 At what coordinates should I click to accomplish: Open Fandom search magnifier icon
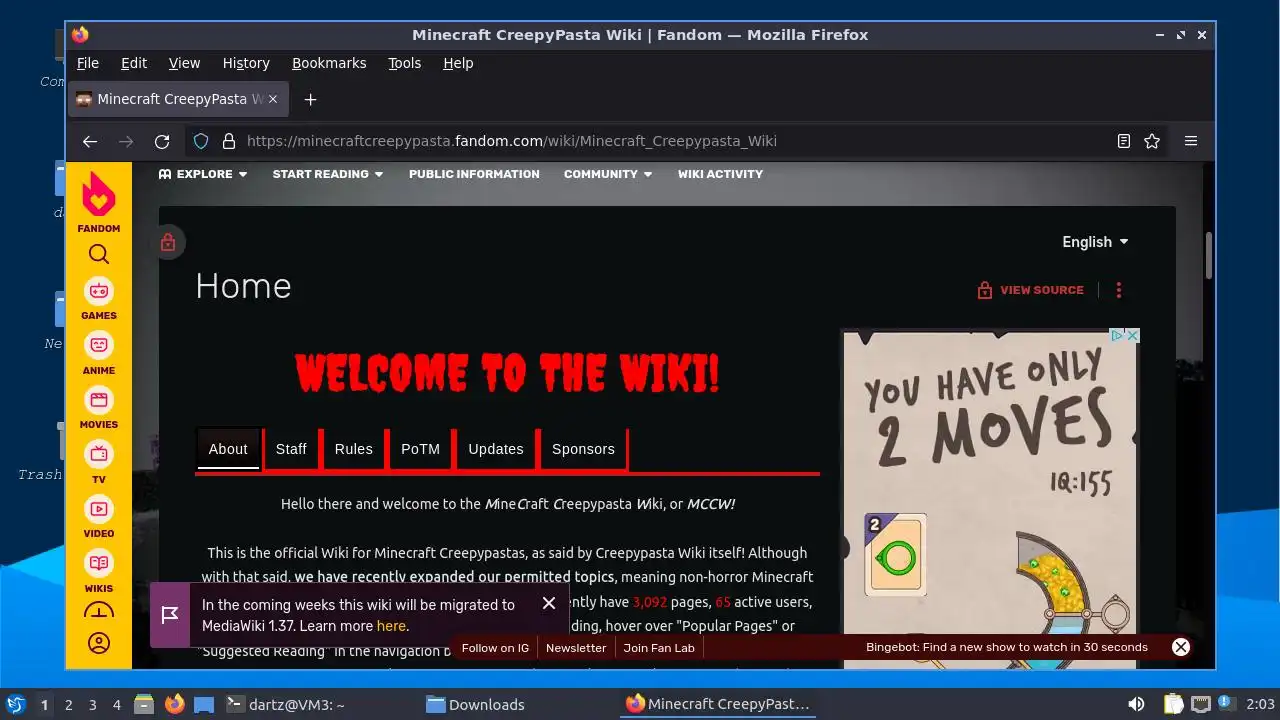tap(99, 254)
